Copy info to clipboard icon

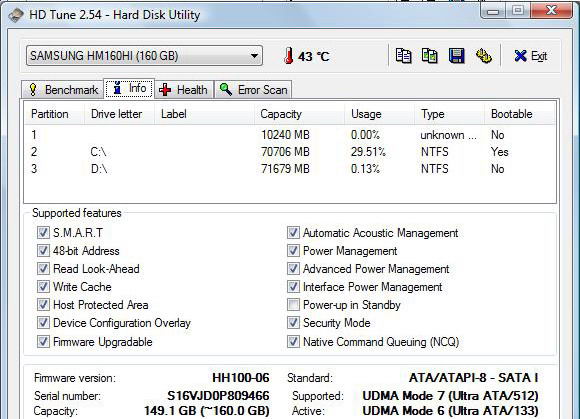click(403, 56)
